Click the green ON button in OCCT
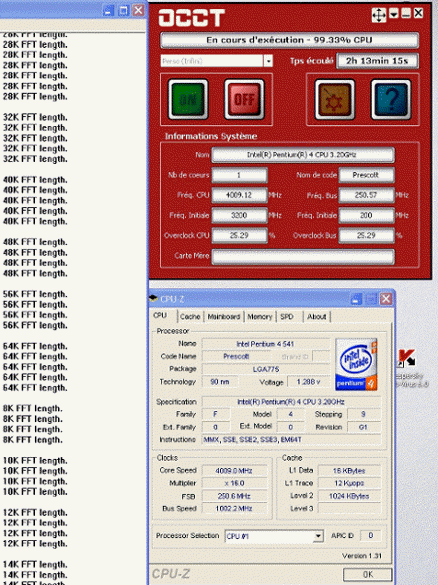438x585 pixels. coord(188,99)
